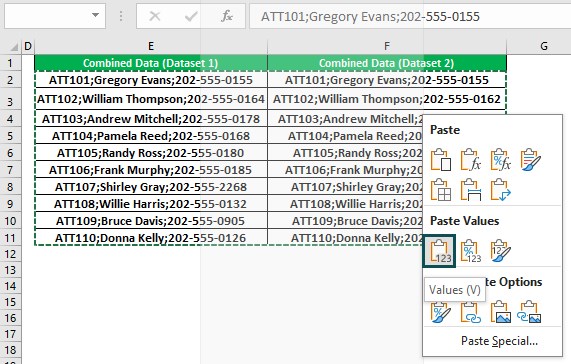The height and width of the screenshot is (364, 571).
Task: Select Keep Source Column Widths icon
Action: pos(470,189)
